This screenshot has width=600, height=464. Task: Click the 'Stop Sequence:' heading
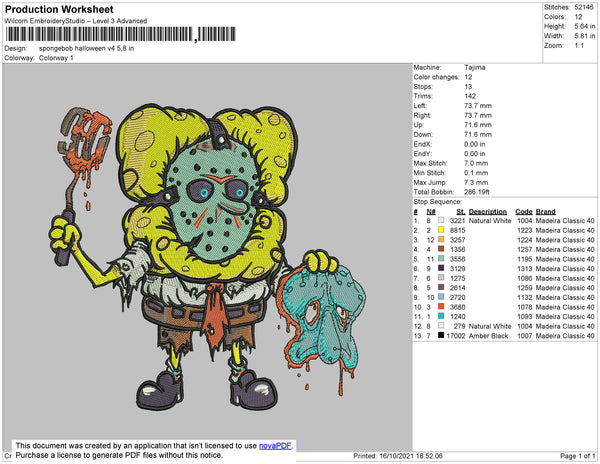[x=438, y=202]
